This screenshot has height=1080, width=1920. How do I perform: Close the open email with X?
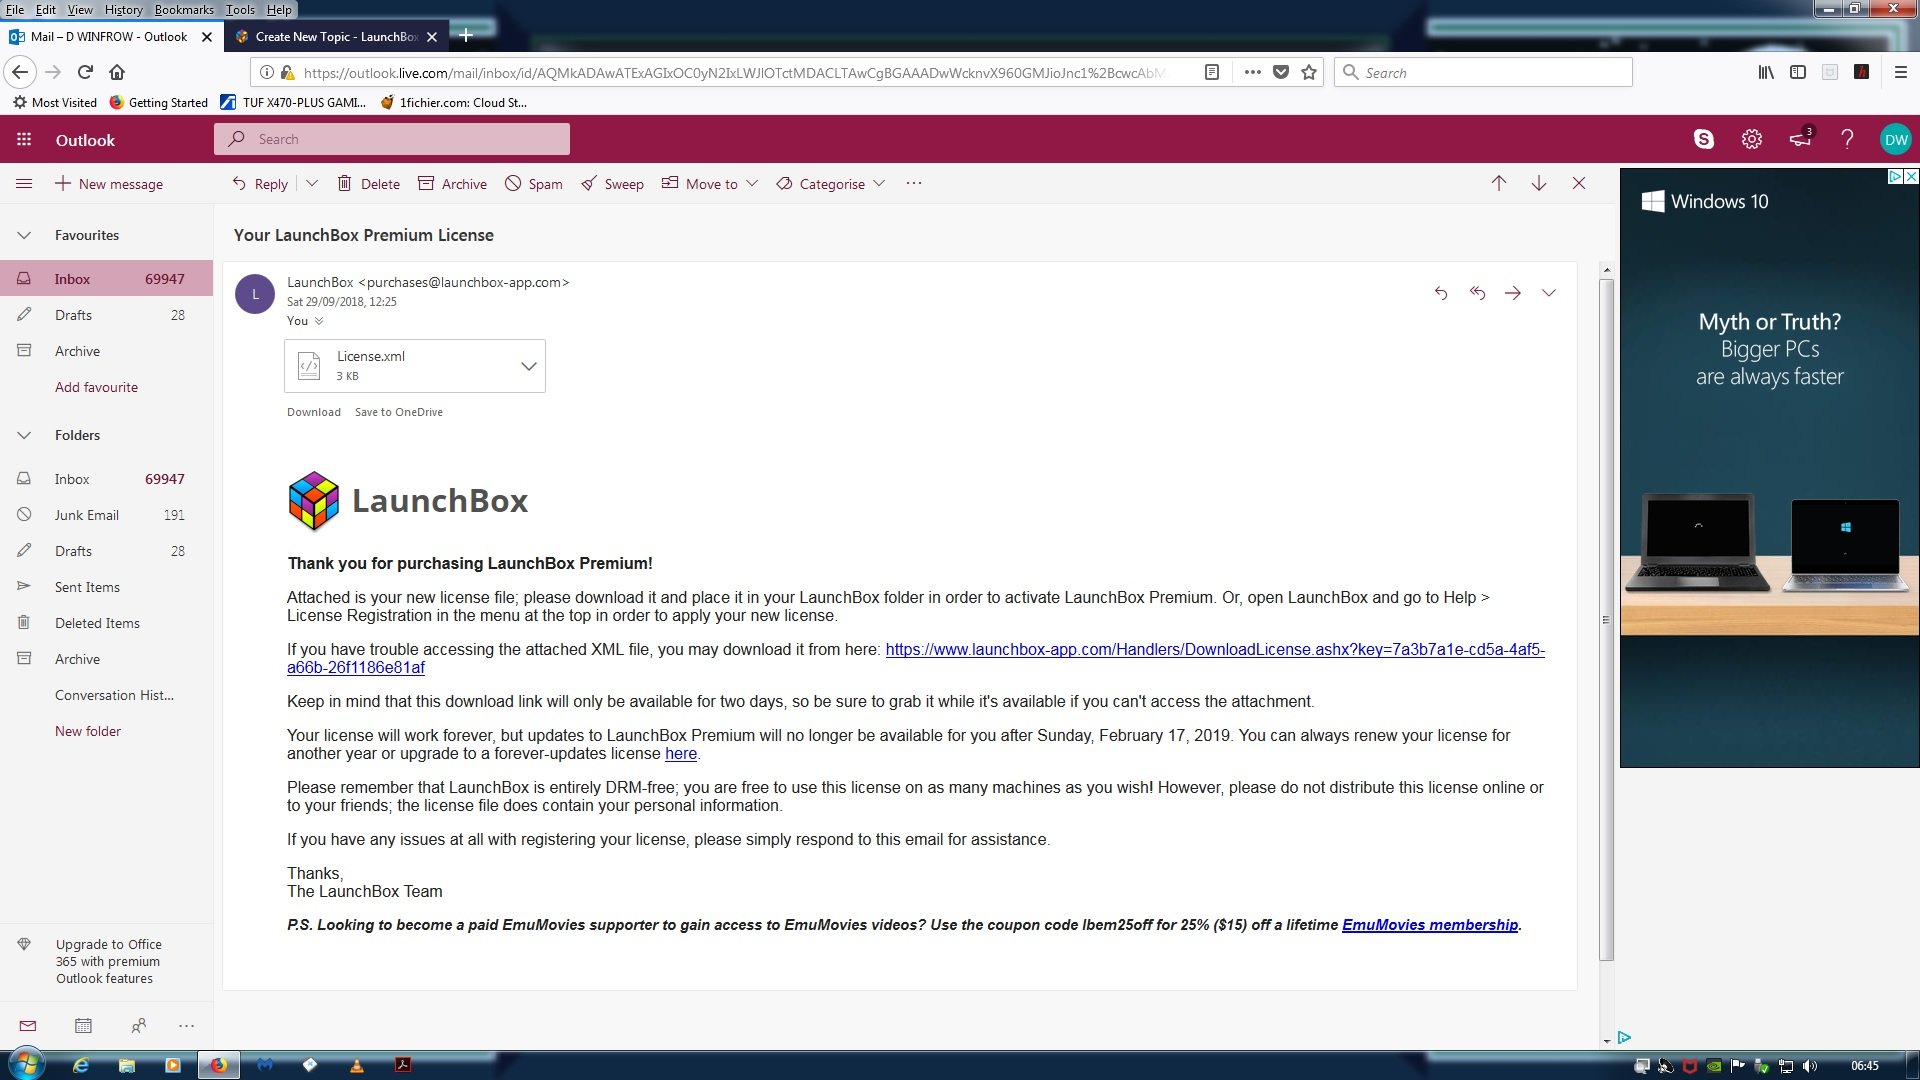[1579, 184]
